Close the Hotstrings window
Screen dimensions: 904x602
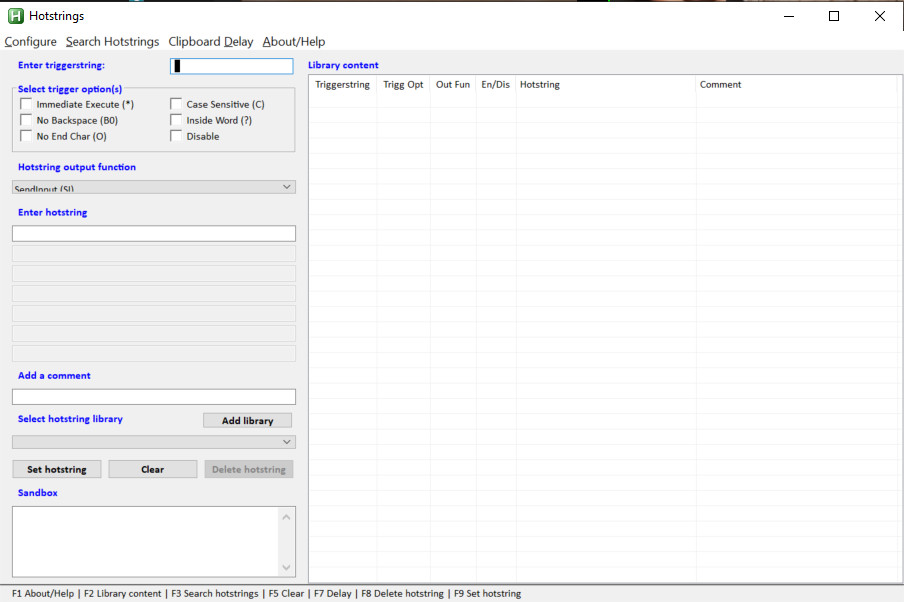tap(880, 16)
